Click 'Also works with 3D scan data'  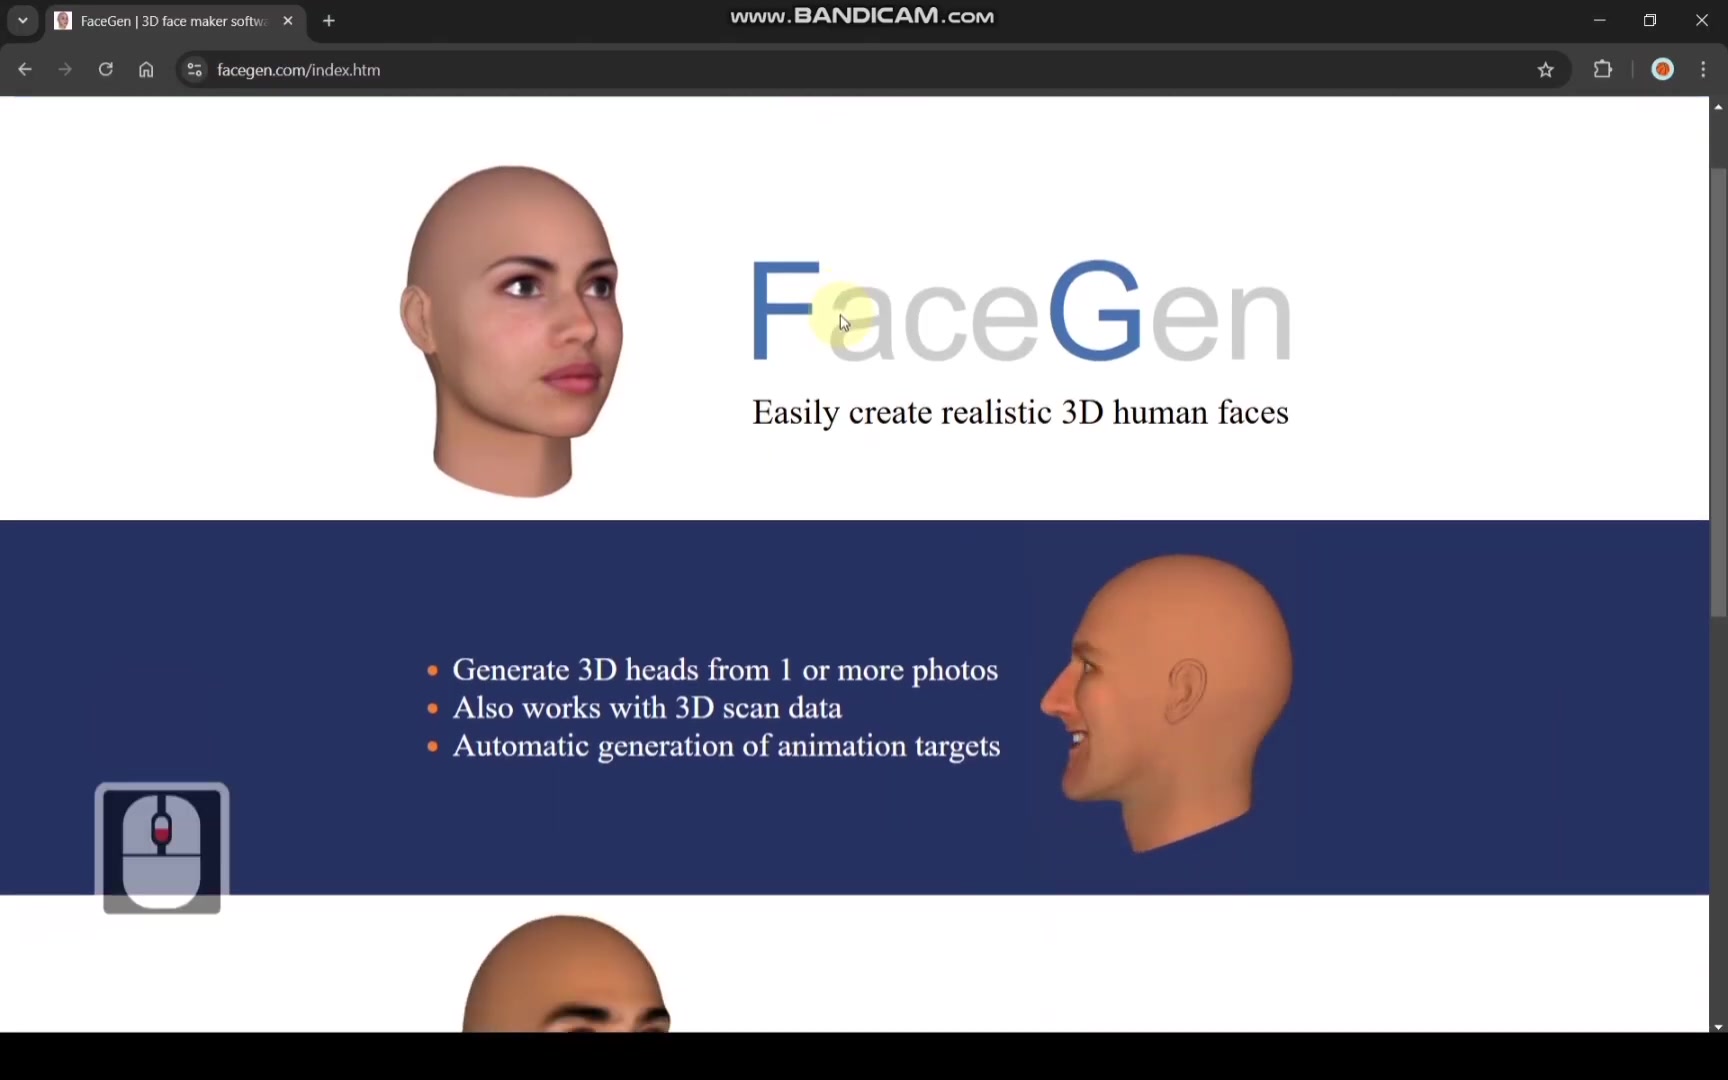coord(647,708)
